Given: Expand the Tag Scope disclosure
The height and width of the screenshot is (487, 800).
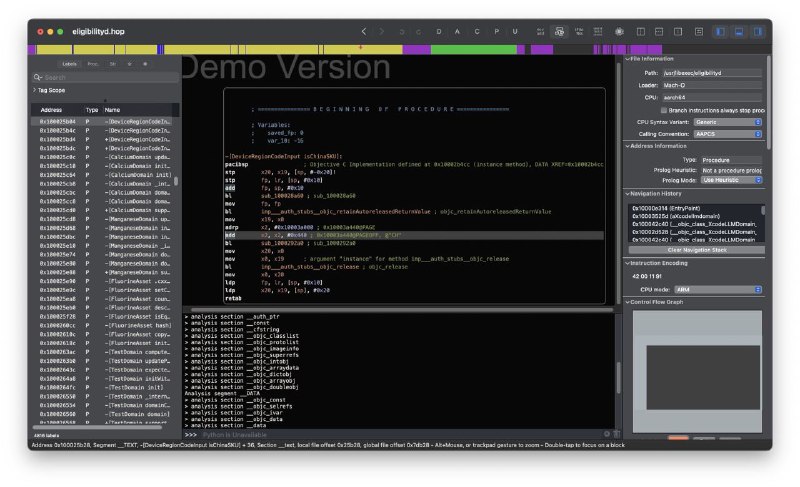Looking at the screenshot, I should click(x=34, y=90).
